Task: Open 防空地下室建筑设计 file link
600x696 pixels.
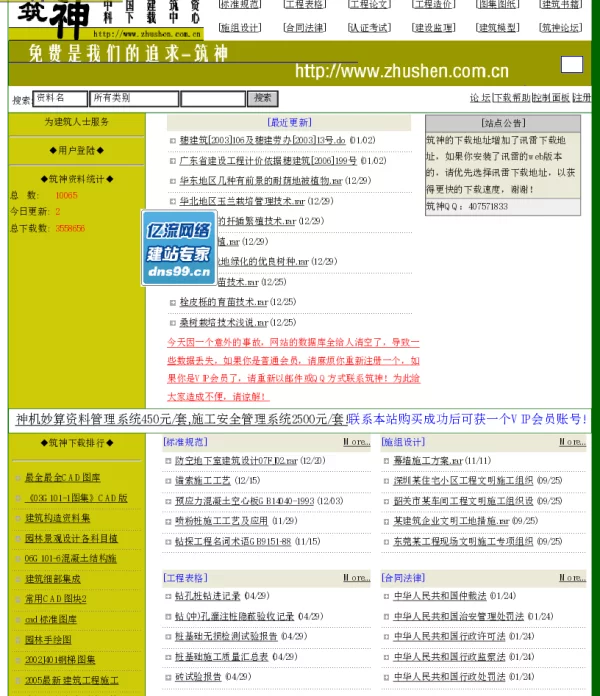Action: point(236,461)
